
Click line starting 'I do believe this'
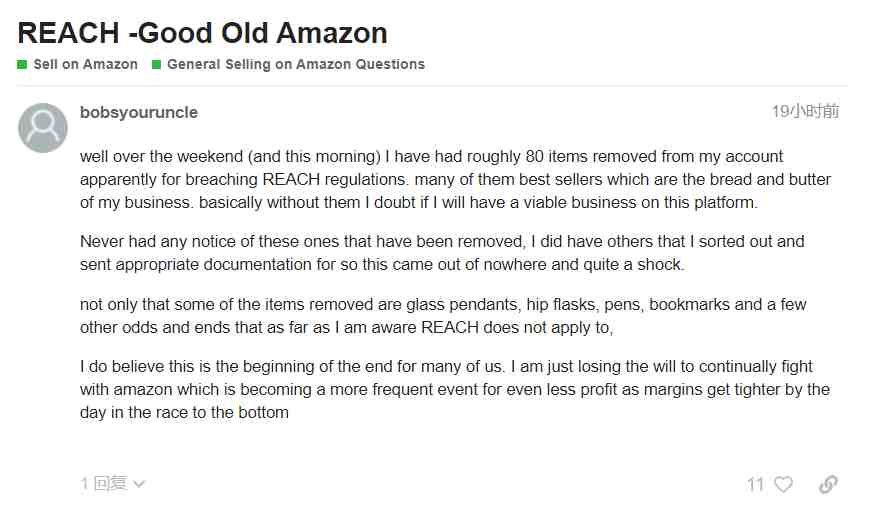pos(446,366)
